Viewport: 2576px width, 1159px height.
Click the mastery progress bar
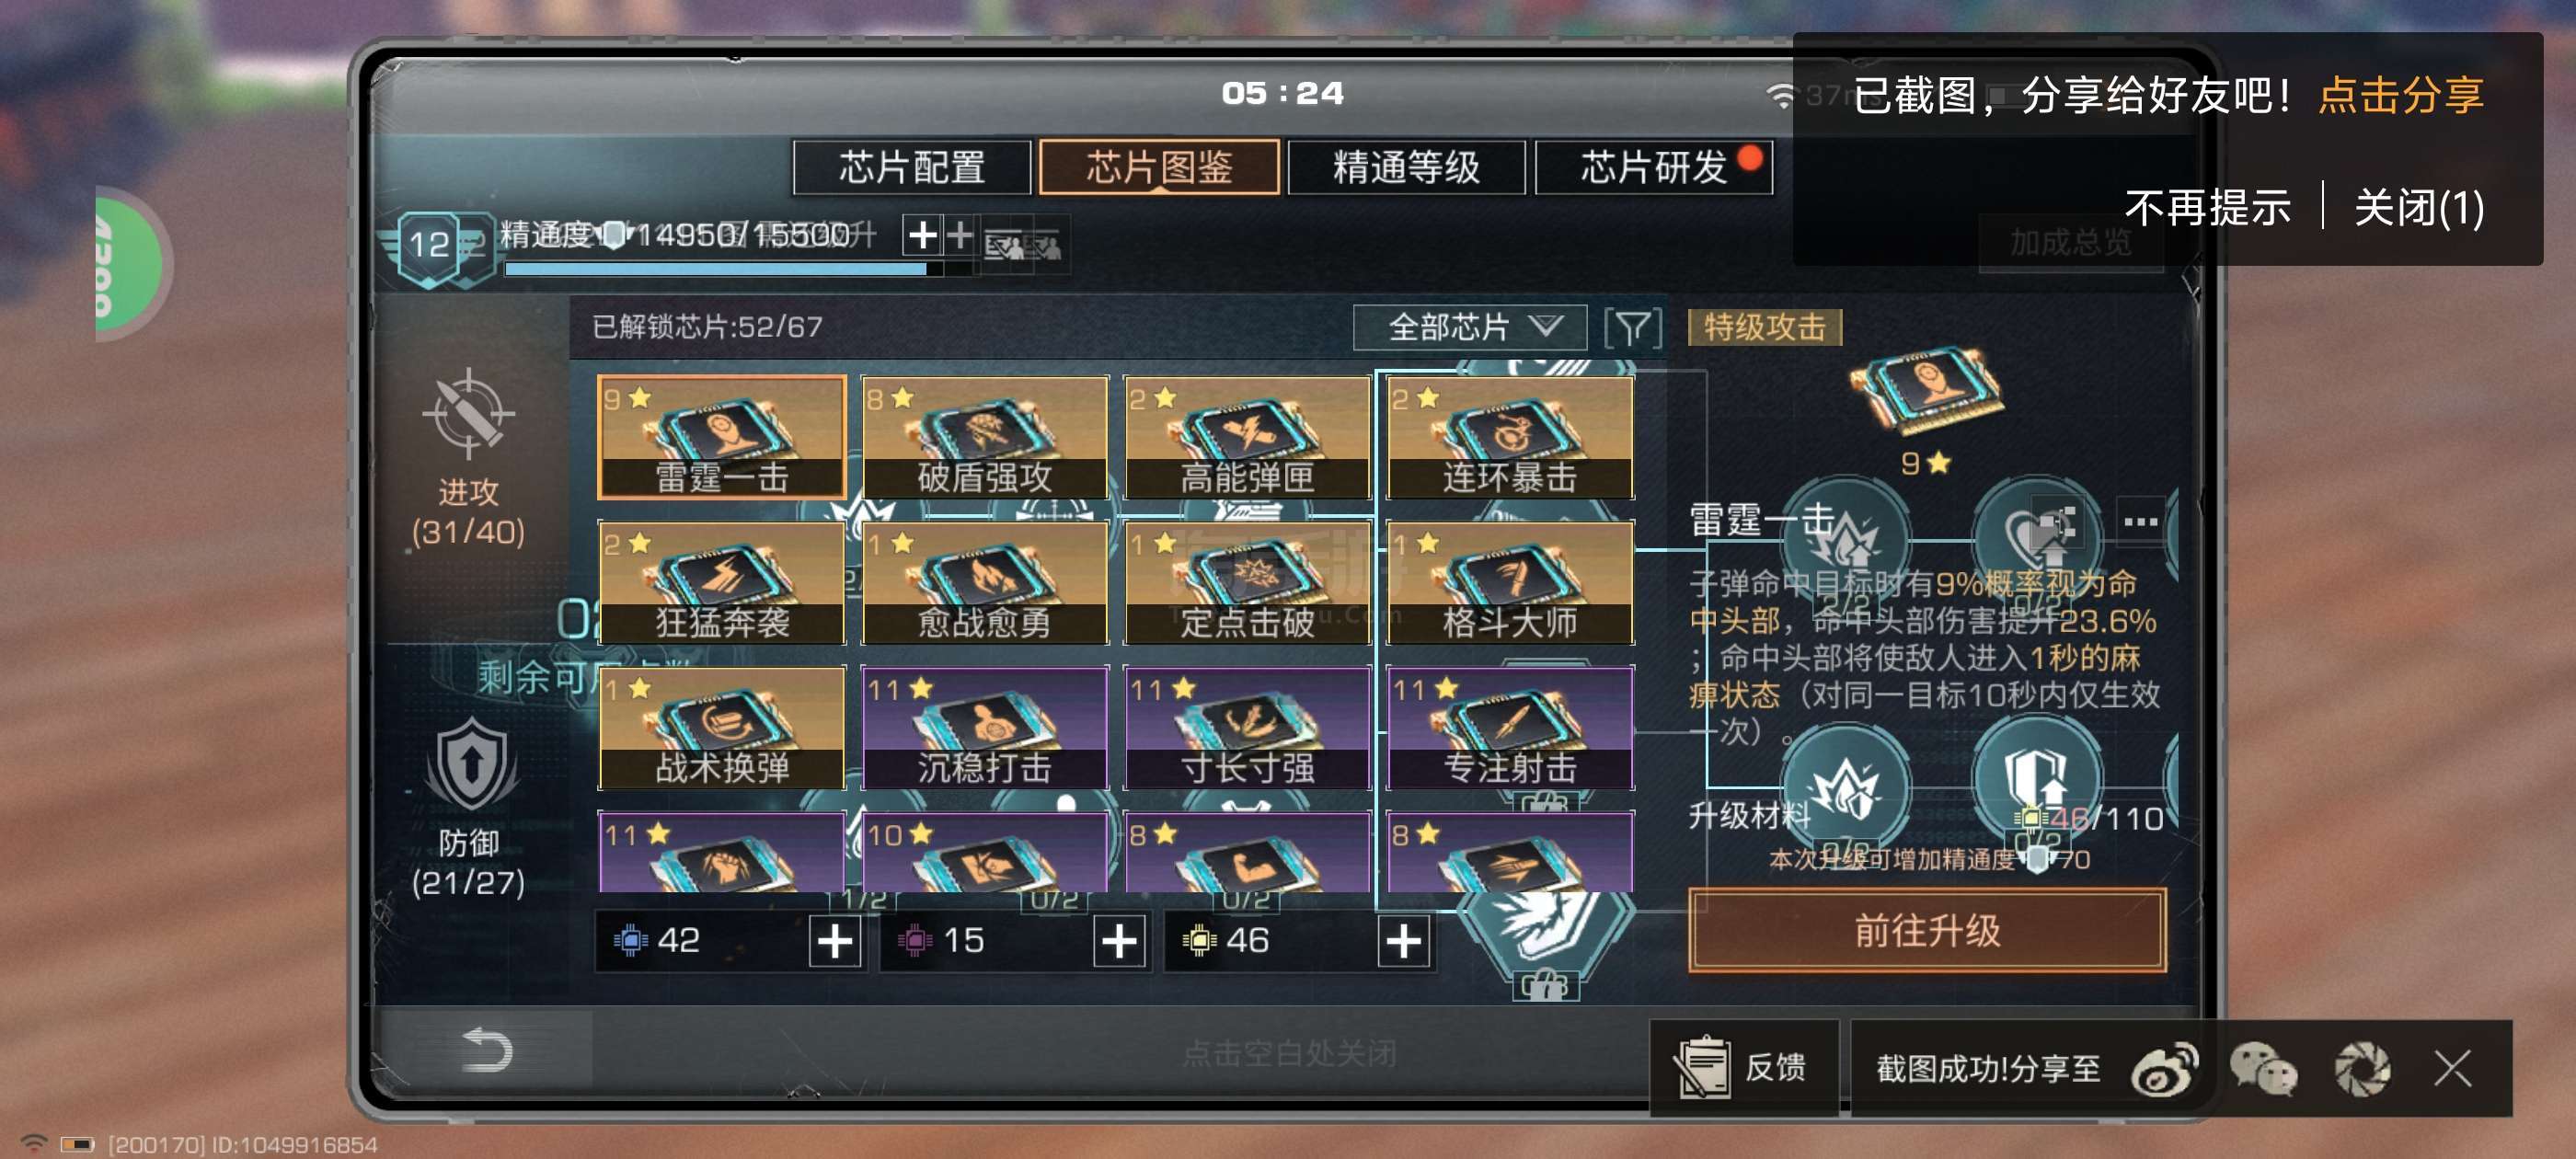pos(724,268)
